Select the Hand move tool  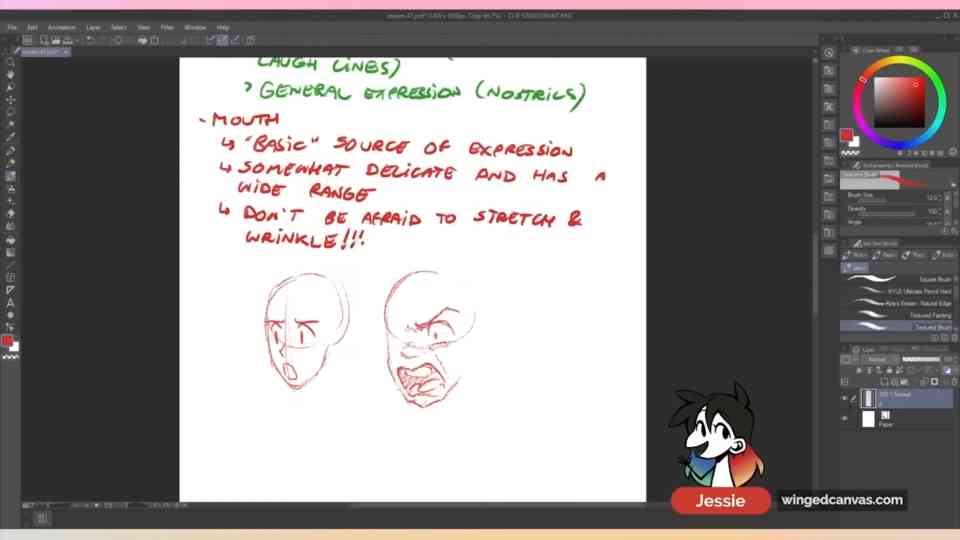click(11, 74)
